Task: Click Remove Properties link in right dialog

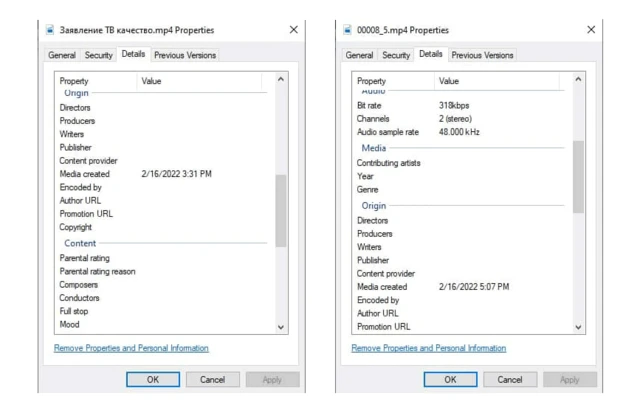Action: coord(429,348)
